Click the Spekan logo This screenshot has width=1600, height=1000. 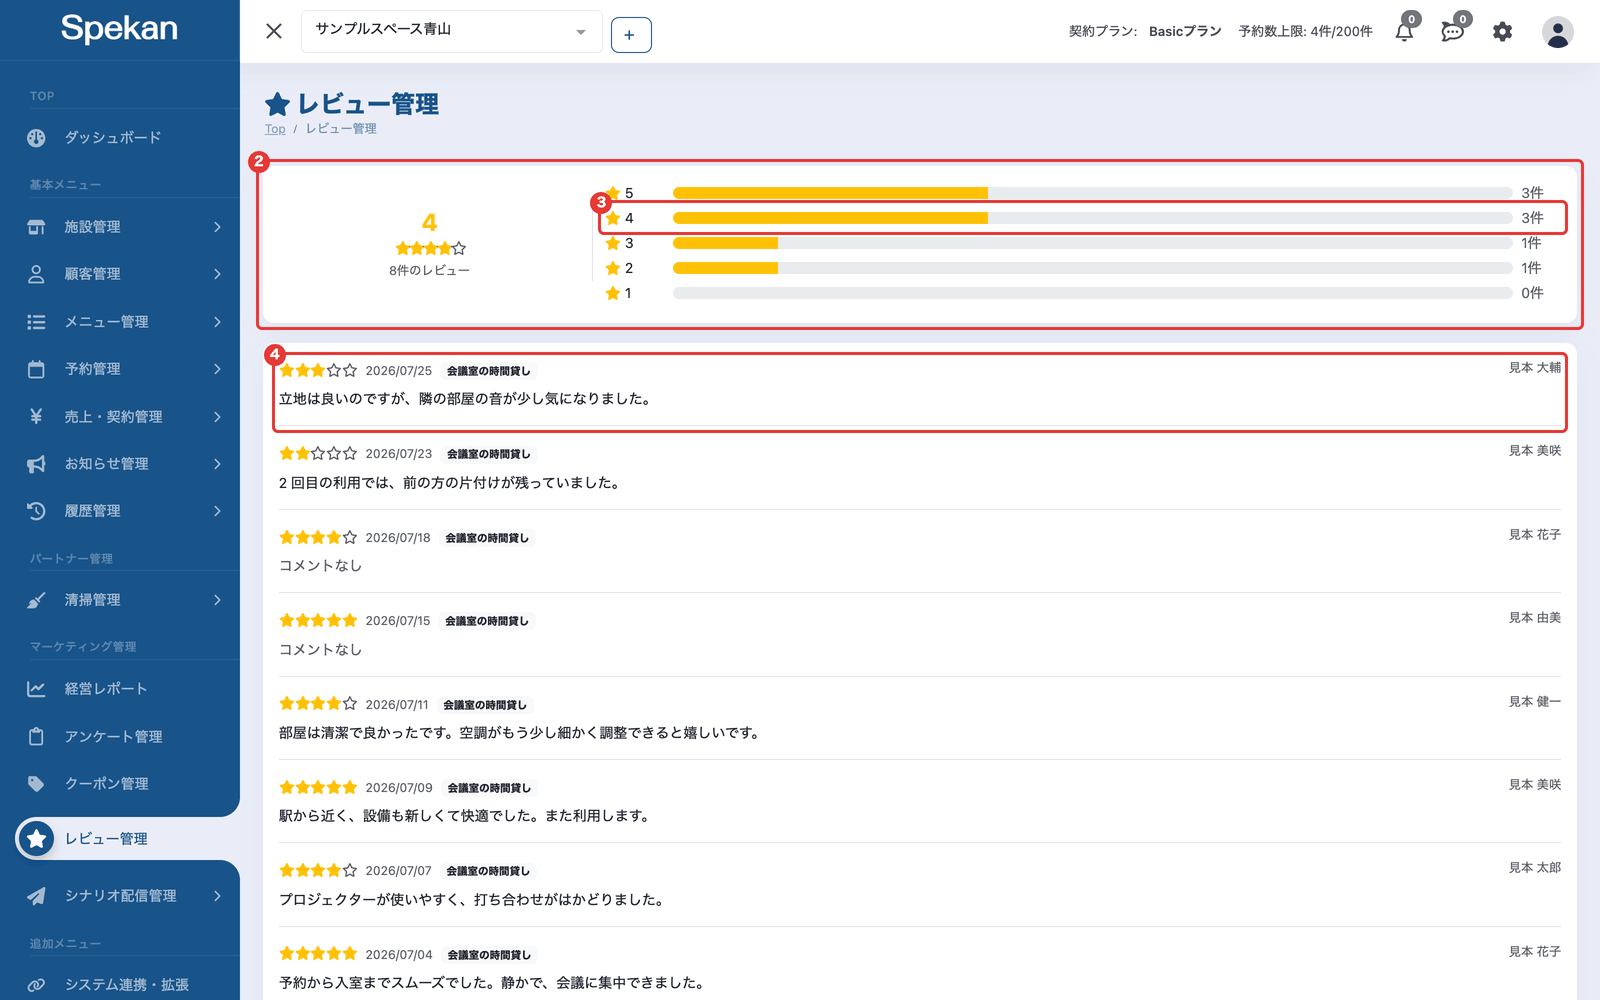pos(119,28)
